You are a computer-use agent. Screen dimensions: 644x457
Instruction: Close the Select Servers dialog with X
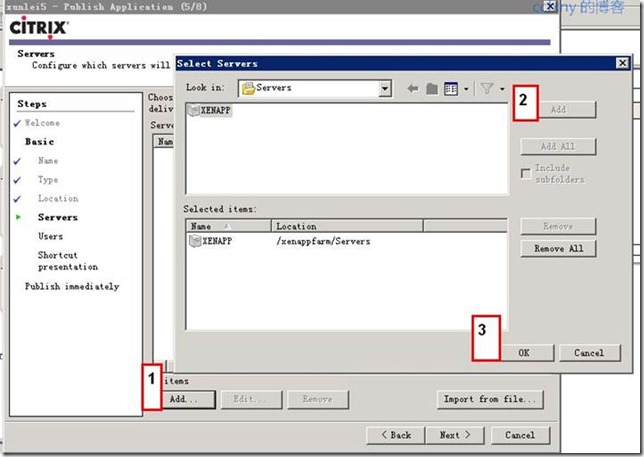[x=622, y=63]
